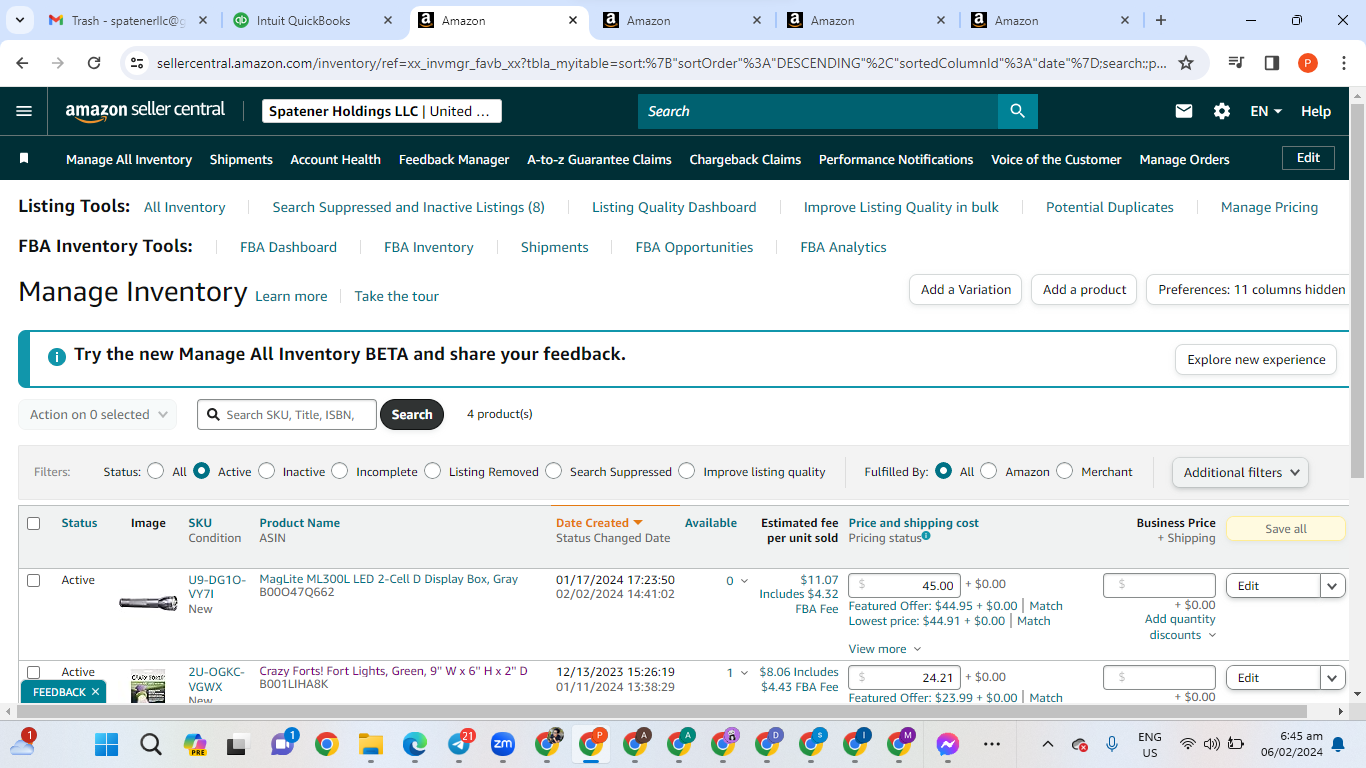This screenshot has width=1366, height=768.
Task: Open the Windows Start menu
Action: tap(106, 744)
